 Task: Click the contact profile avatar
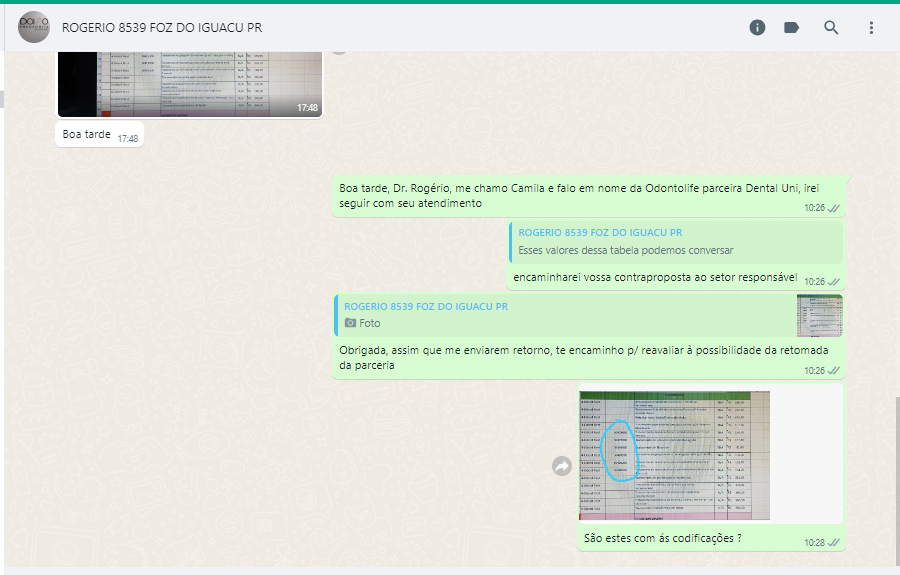(x=34, y=27)
